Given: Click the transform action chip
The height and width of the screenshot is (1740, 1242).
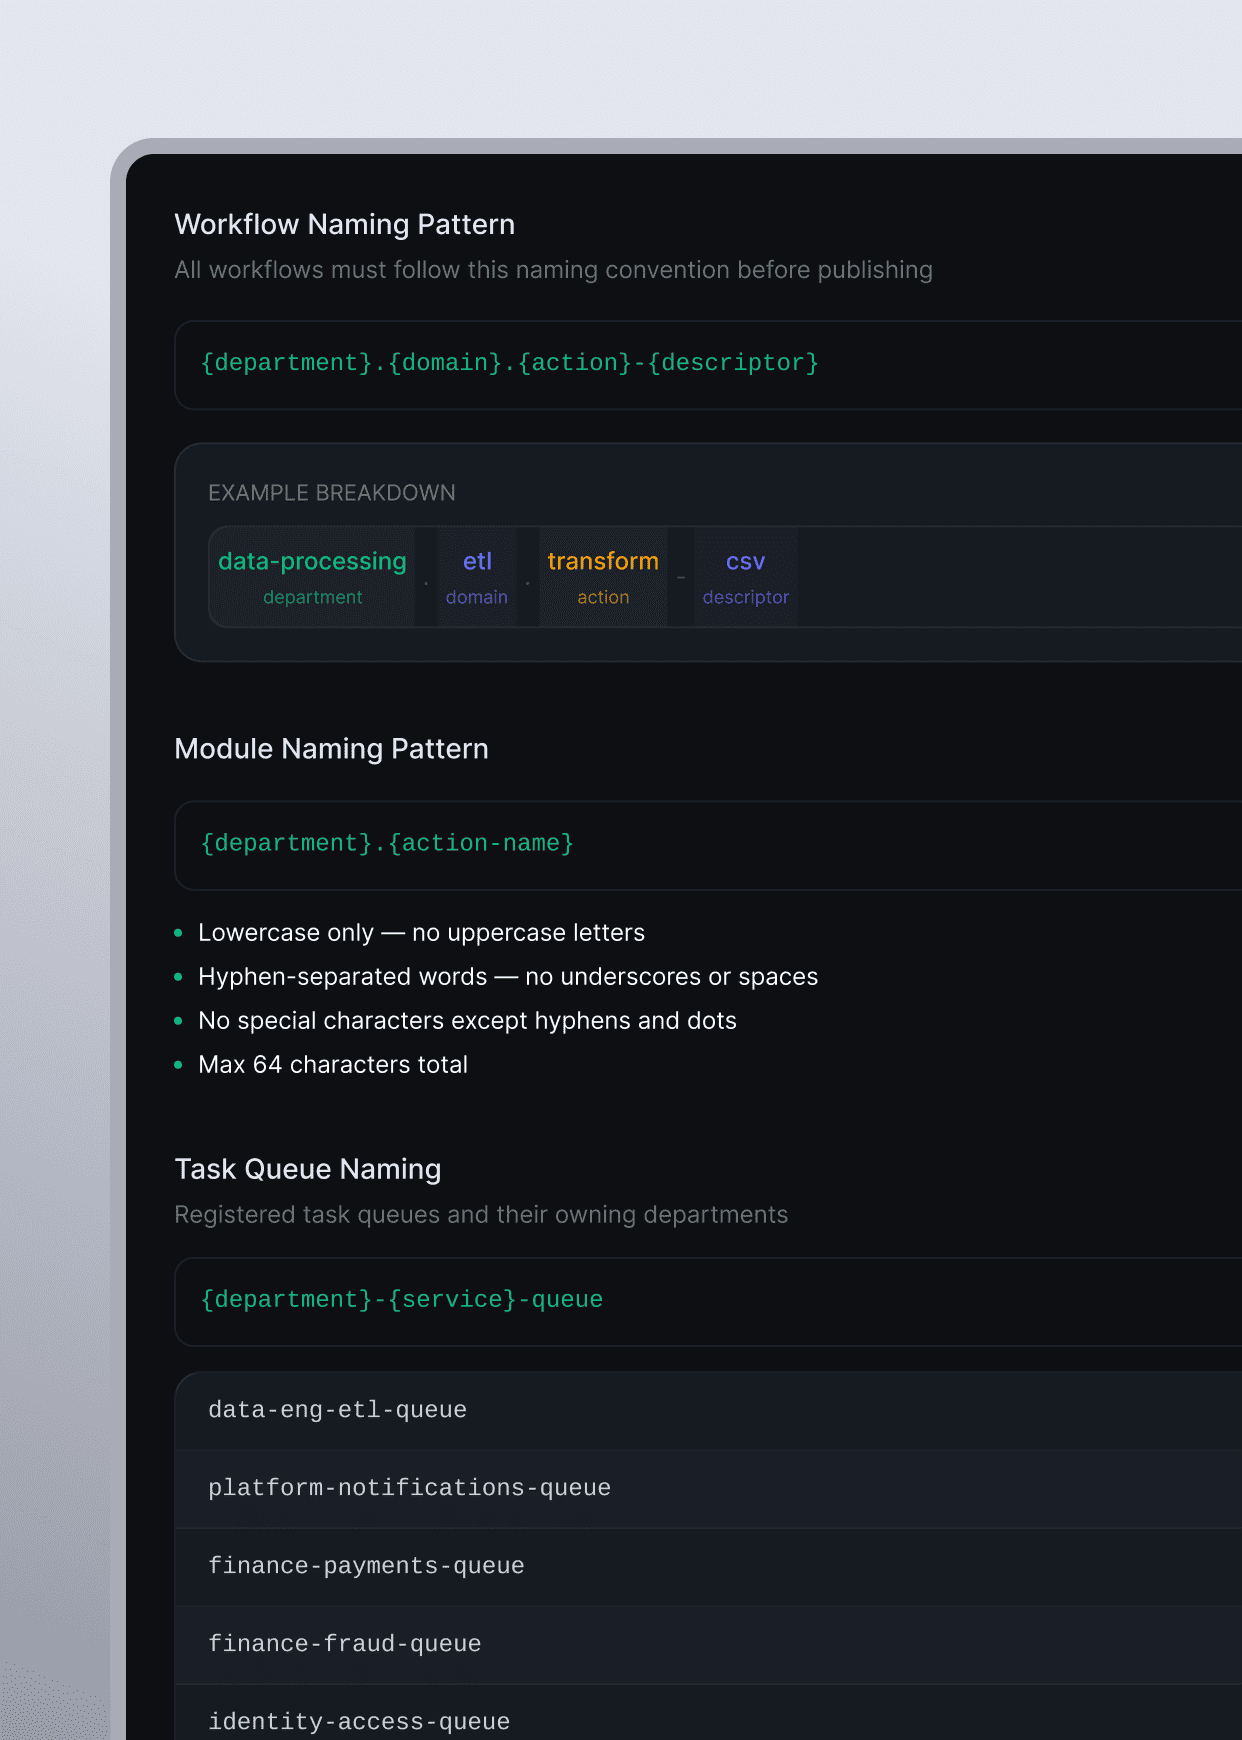Looking at the screenshot, I should coord(603,577).
